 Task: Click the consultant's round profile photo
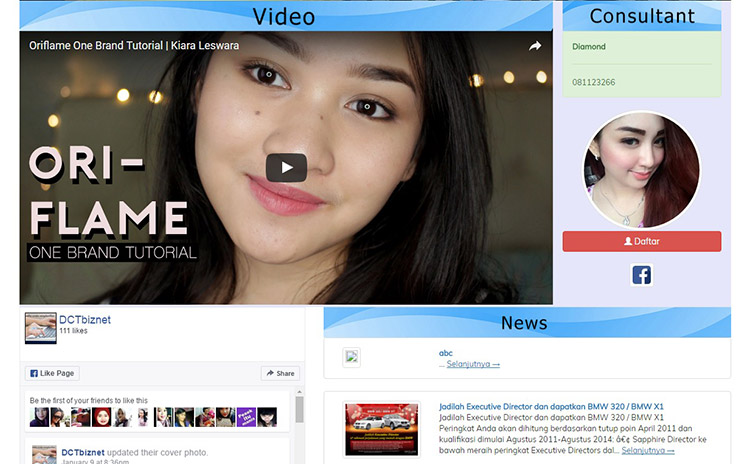(x=641, y=170)
